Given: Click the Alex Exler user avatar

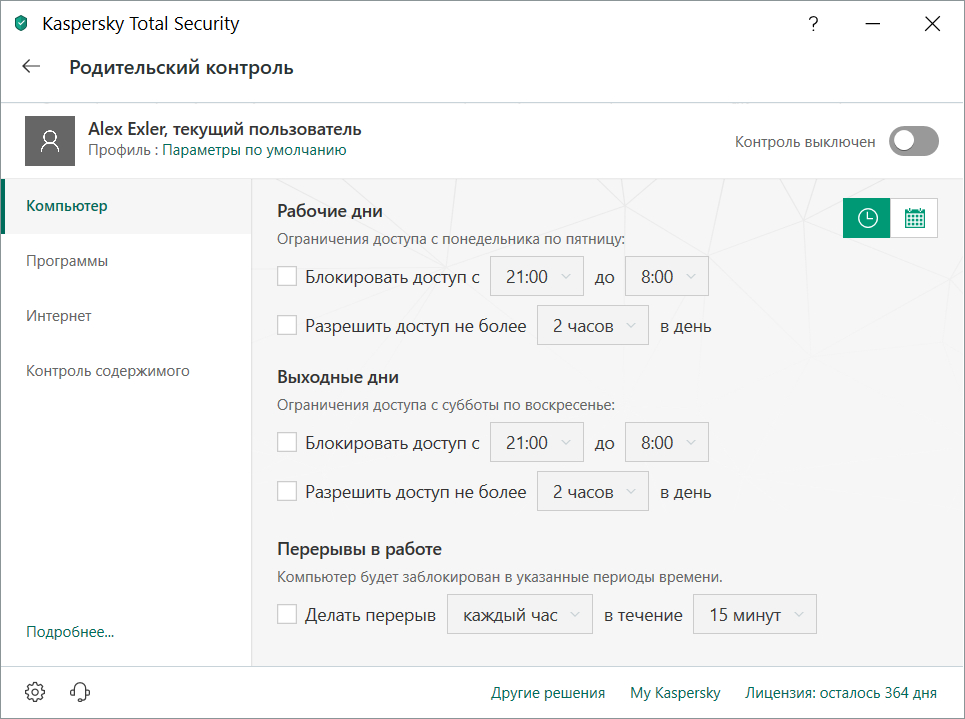Looking at the screenshot, I should tap(50, 141).
